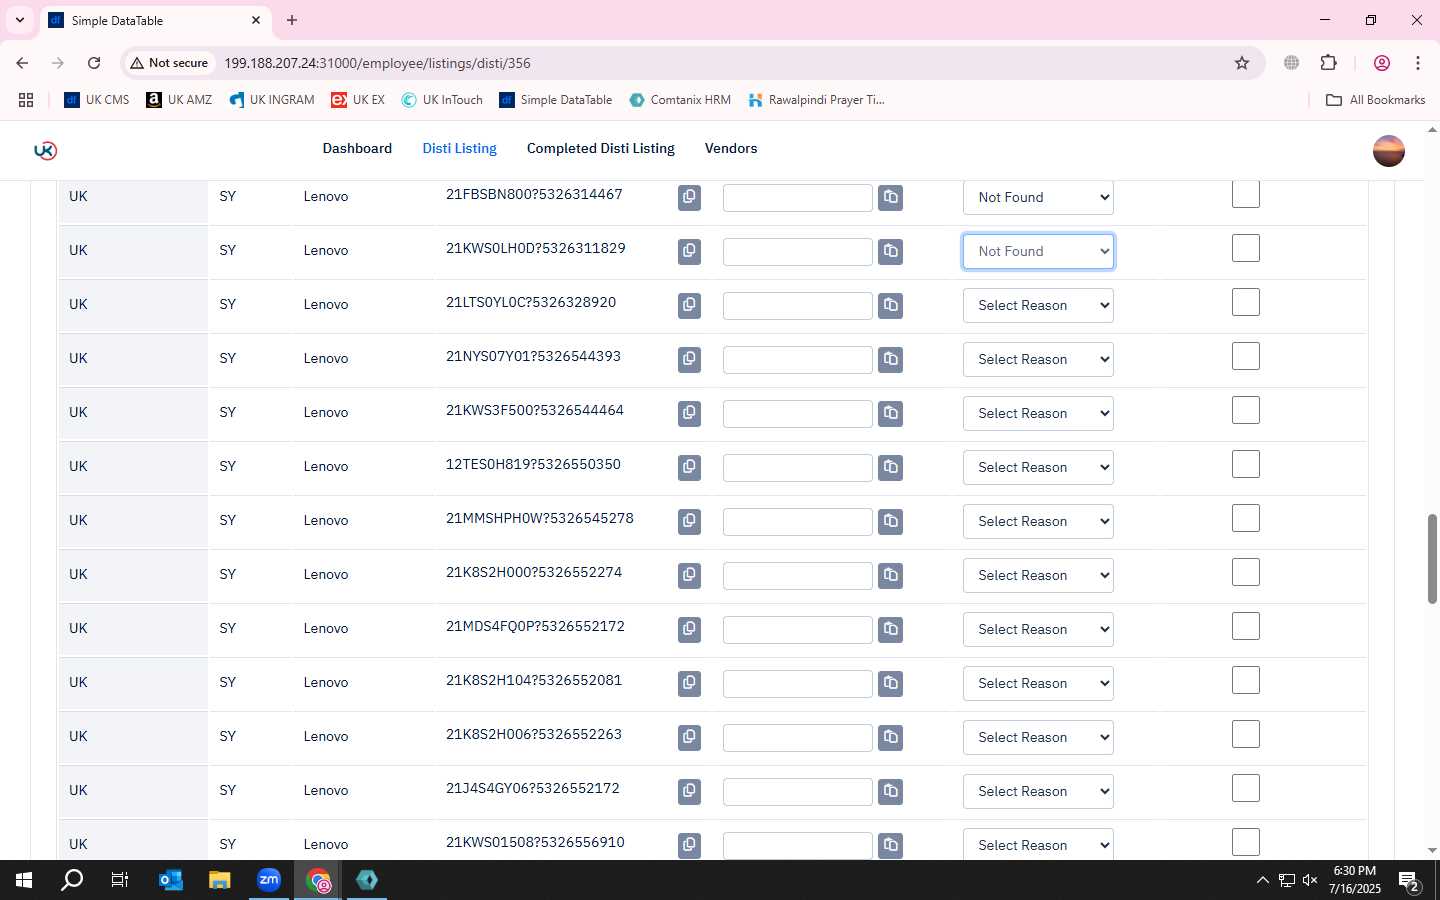Copy part number 21MDS4FQ0P?5326552172

click(689, 629)
